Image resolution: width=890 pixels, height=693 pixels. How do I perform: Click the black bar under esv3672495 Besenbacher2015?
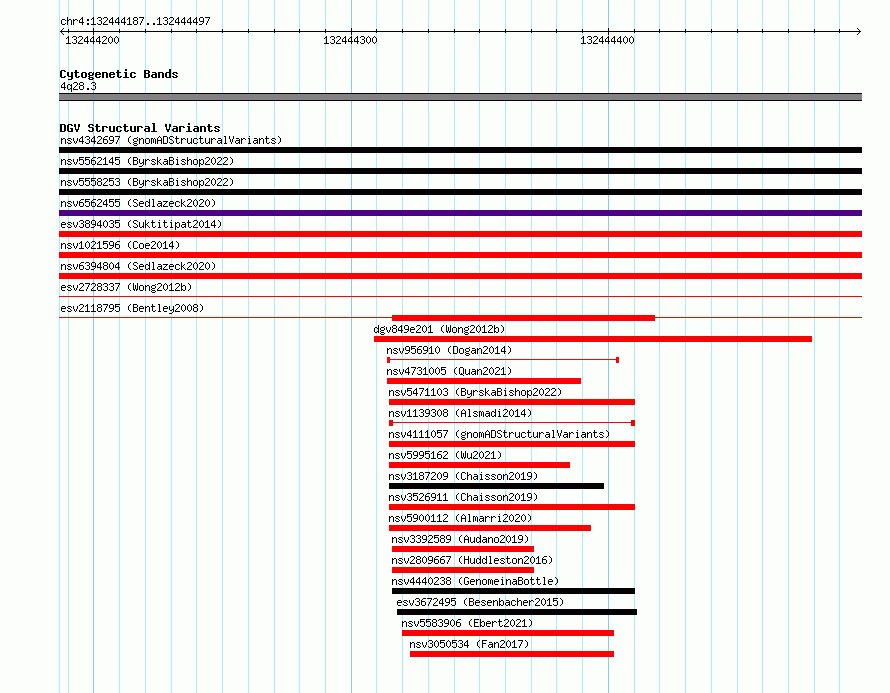click(517, 612)
